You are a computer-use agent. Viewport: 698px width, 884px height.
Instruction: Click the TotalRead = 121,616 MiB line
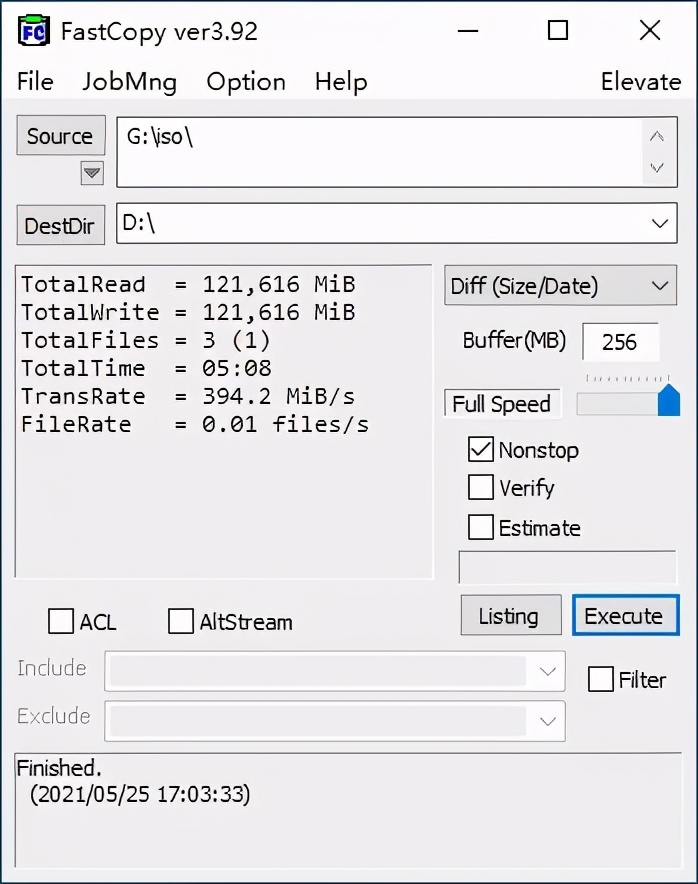click(x=188, y=284)
